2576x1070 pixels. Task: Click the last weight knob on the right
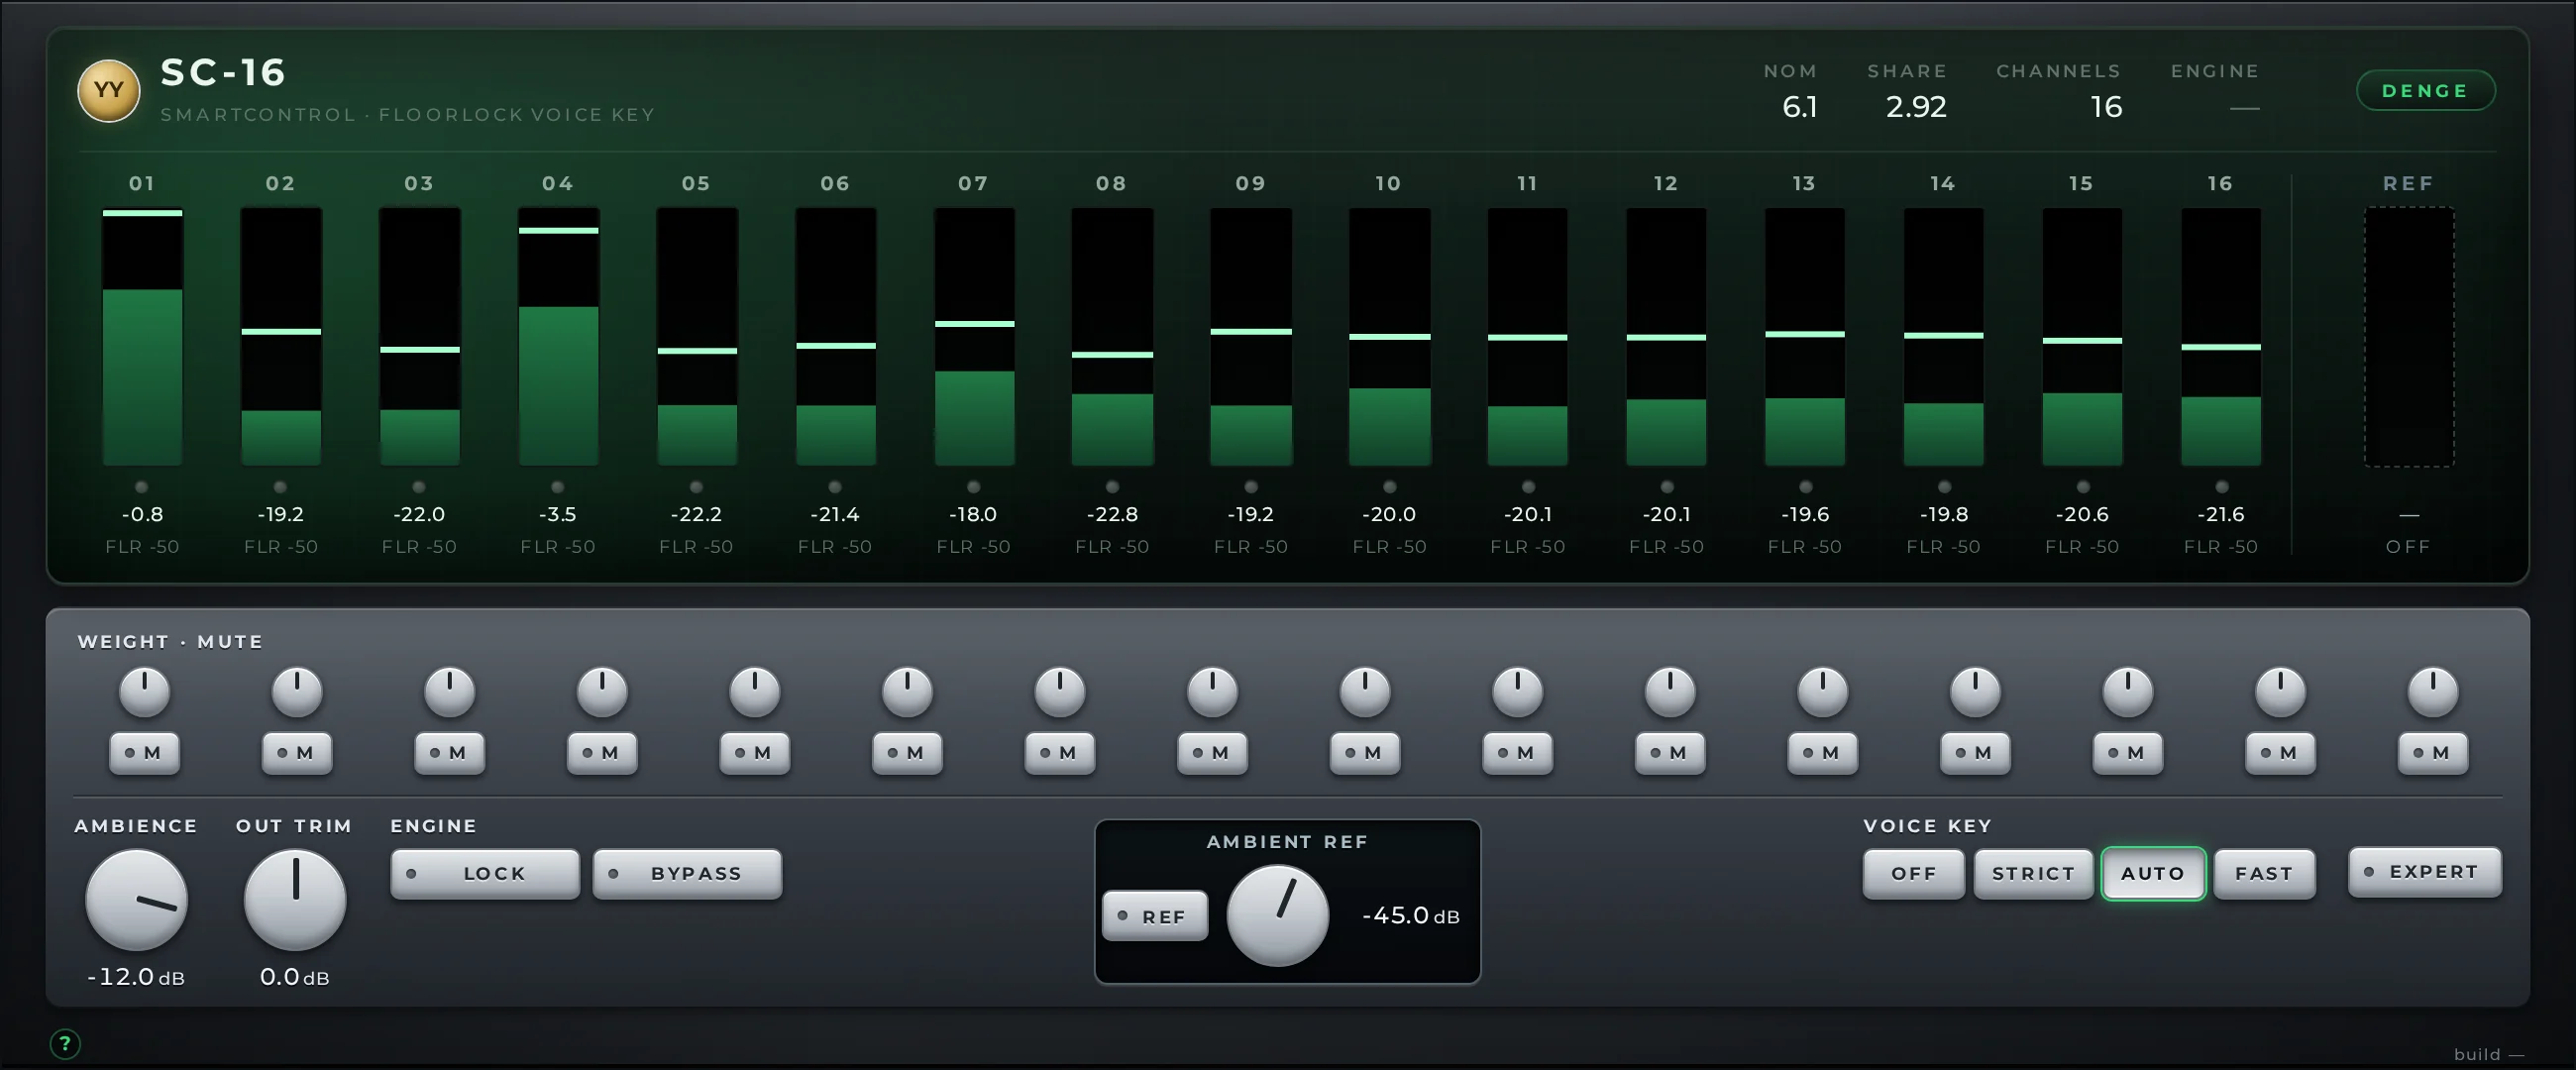pyautogui.click(x=2433, y=692)
